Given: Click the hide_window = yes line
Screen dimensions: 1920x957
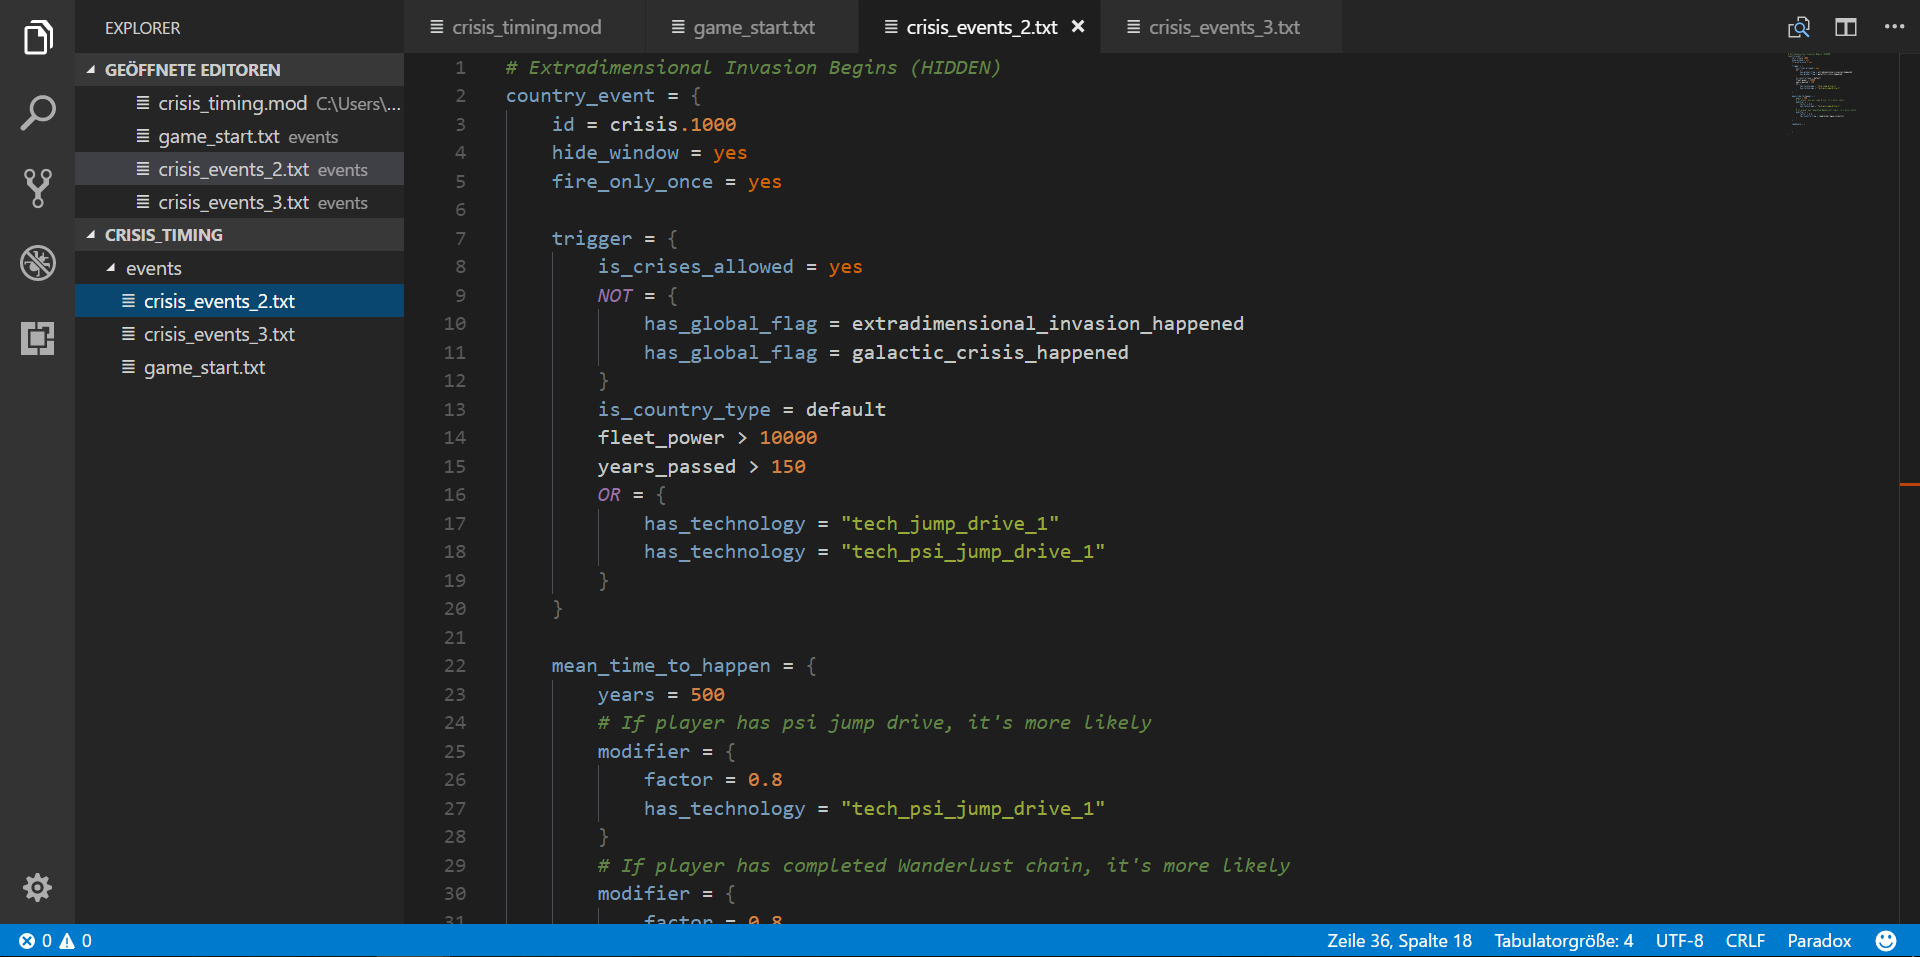Looking at the screenshot, I should (649, 153).
